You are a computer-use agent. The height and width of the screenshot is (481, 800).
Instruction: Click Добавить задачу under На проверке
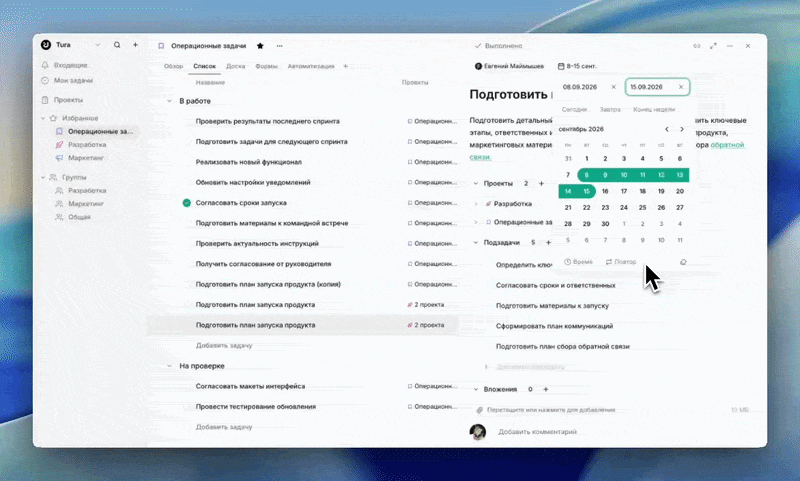(224, 427)
